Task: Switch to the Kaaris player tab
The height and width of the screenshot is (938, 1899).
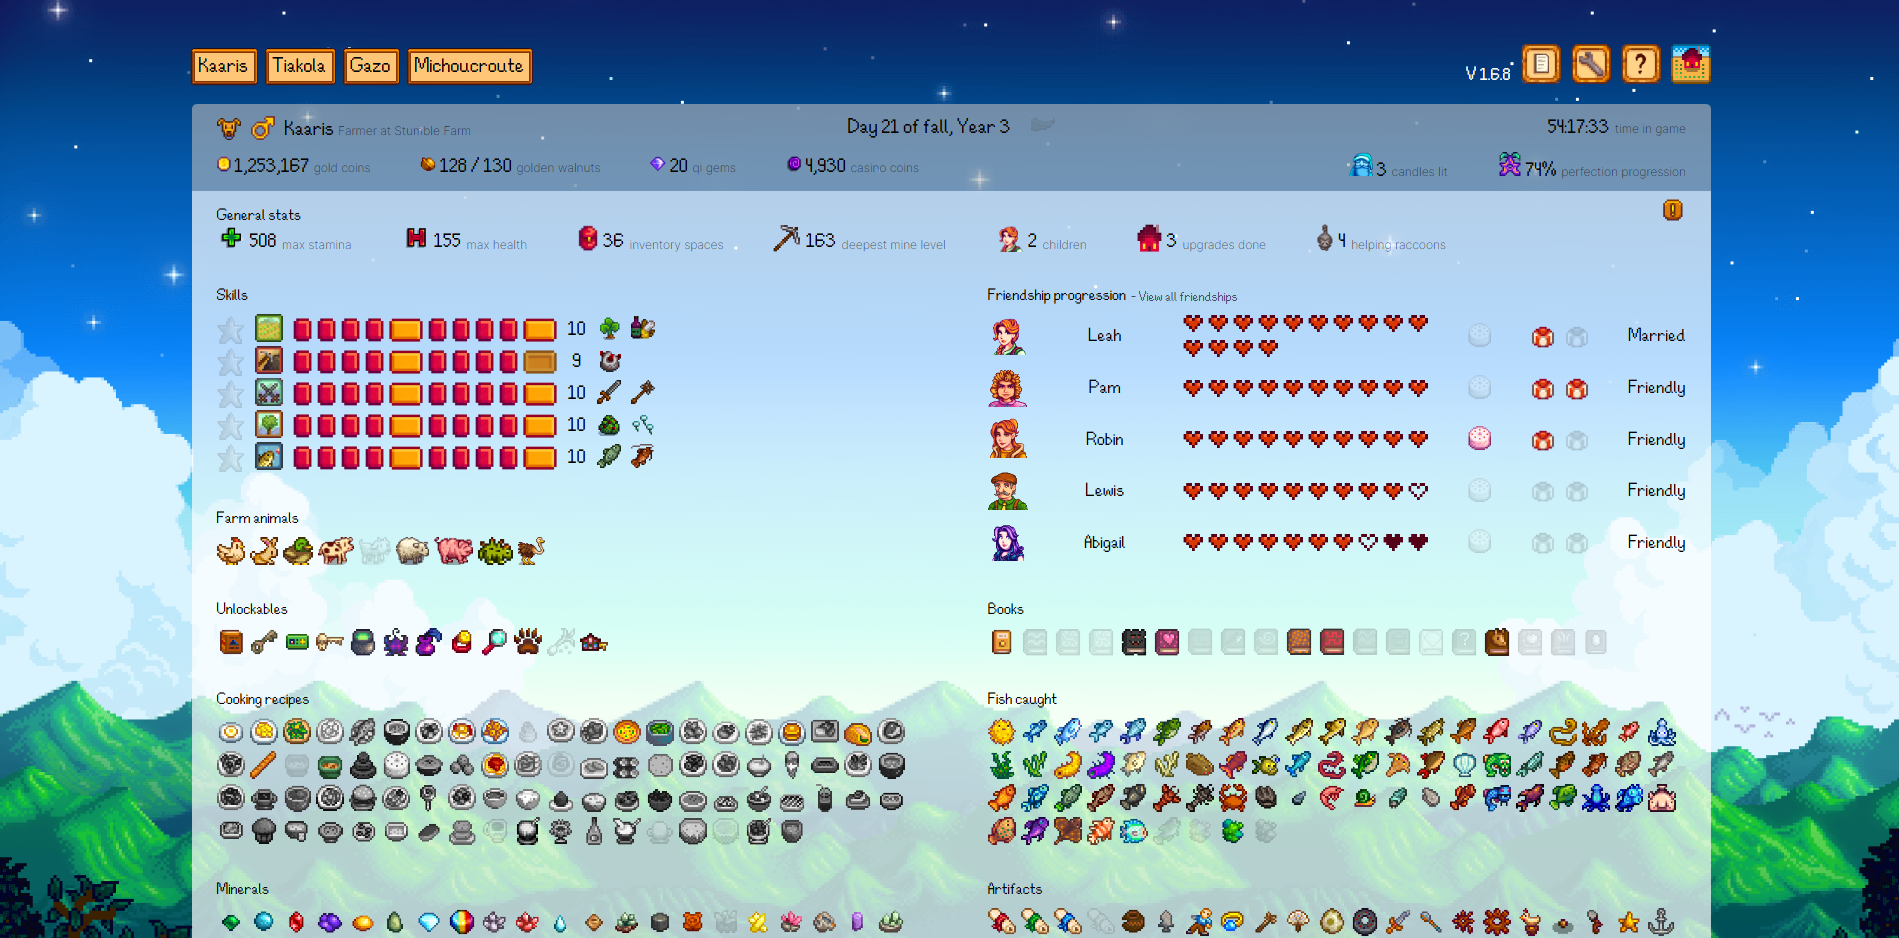Action: tap(224, 66)
